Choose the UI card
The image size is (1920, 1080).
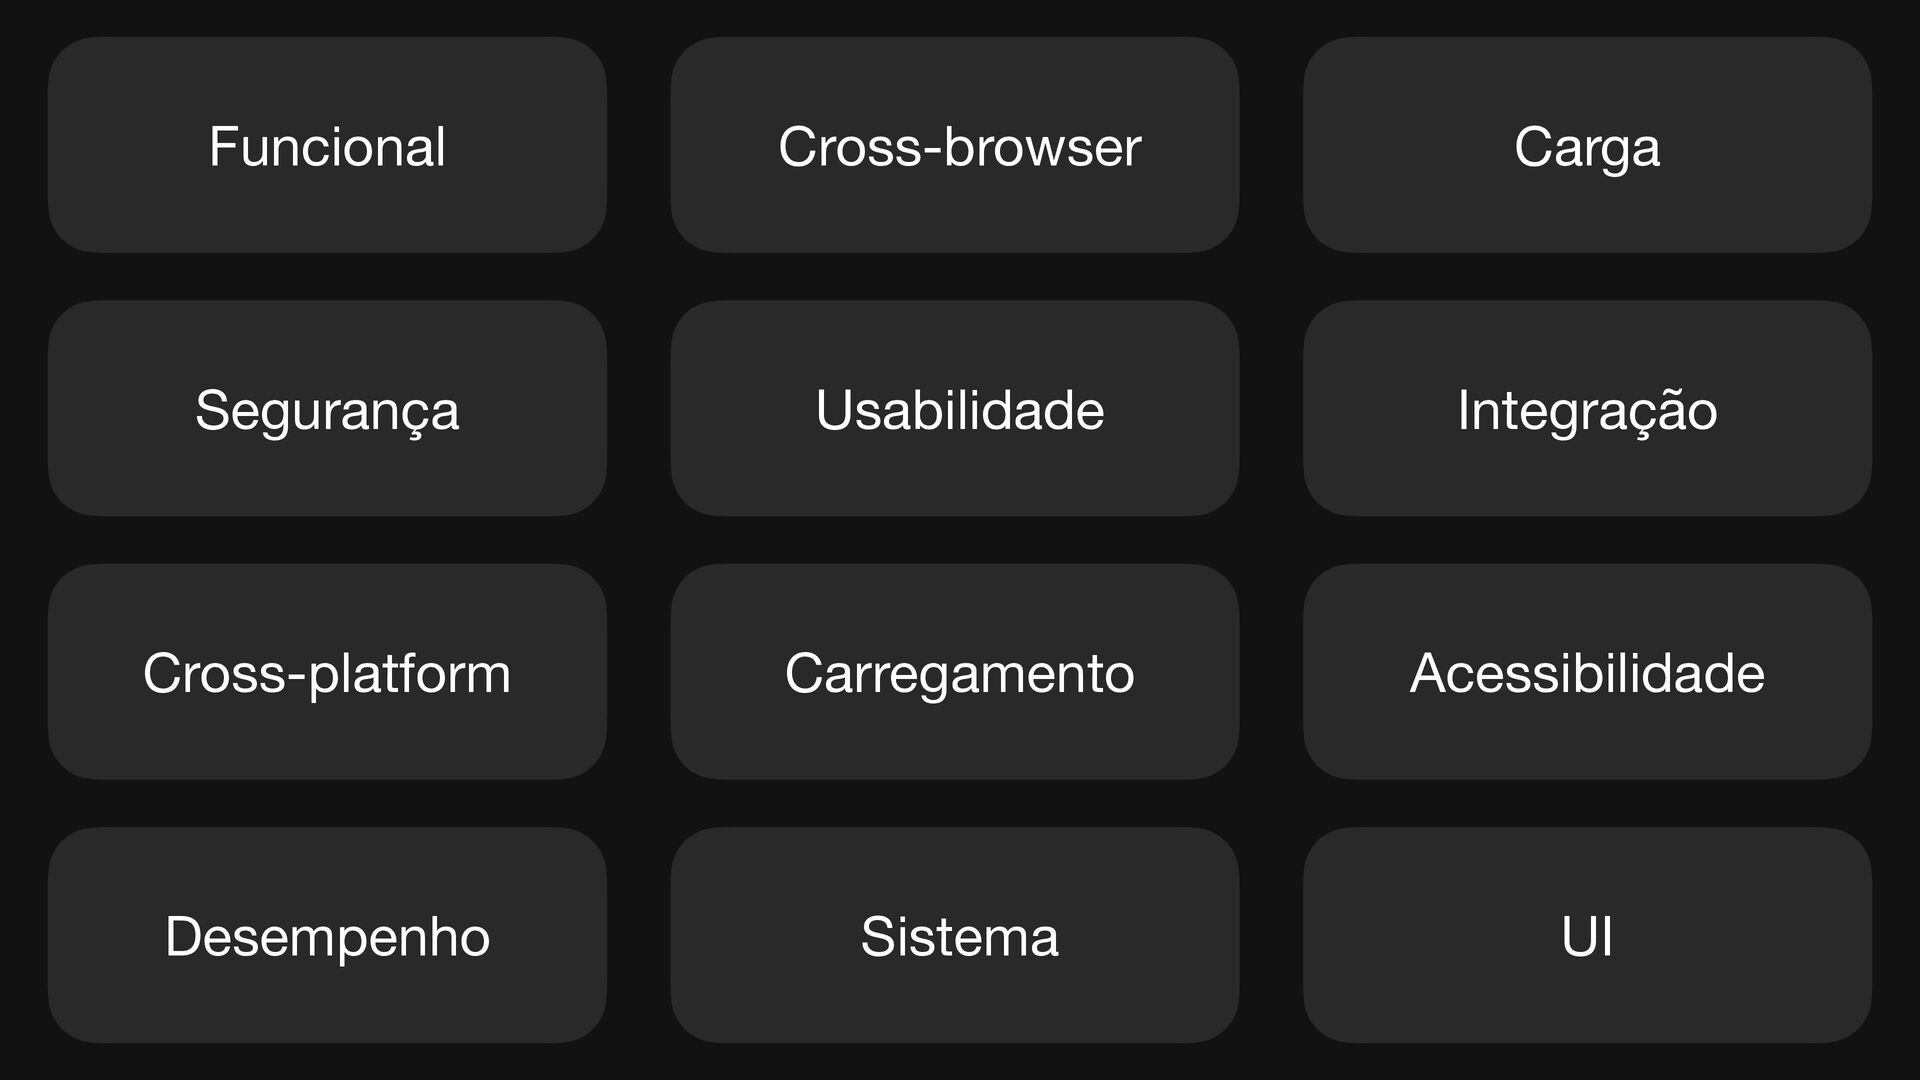[x=1587, y=935]
